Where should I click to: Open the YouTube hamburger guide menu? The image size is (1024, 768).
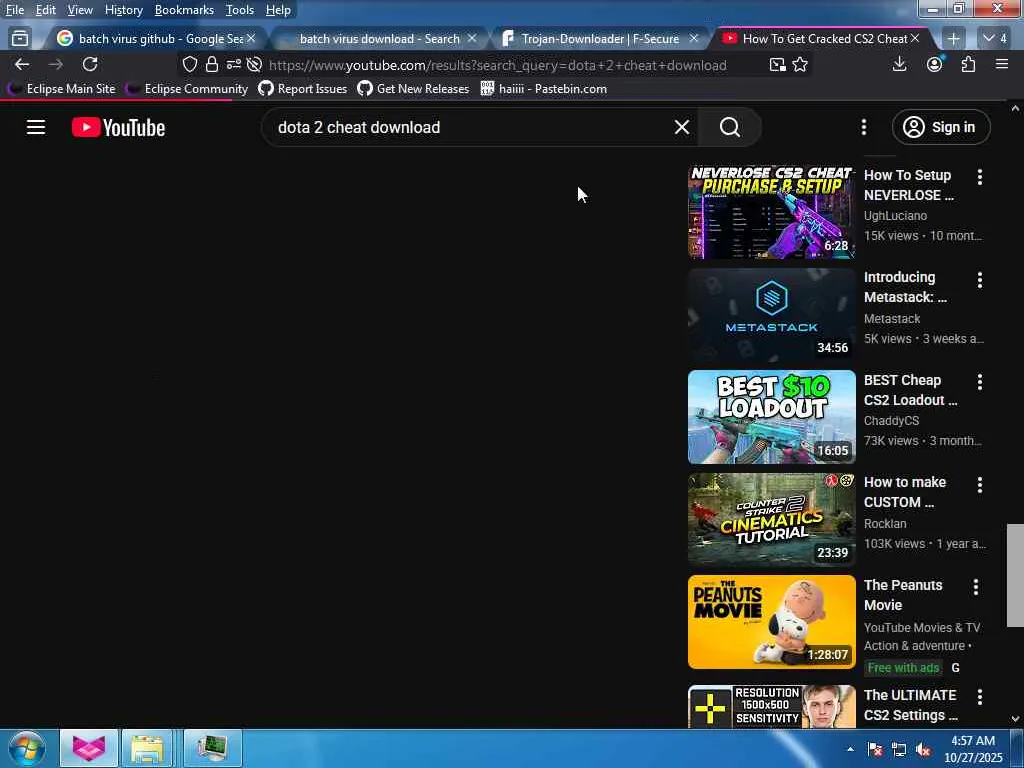tap(36, 127)
